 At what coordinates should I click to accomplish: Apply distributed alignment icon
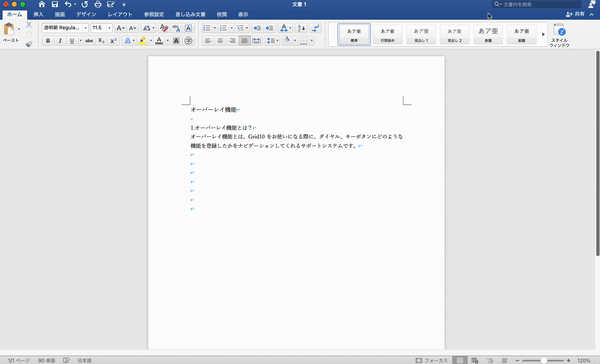(x=257, y=41)
